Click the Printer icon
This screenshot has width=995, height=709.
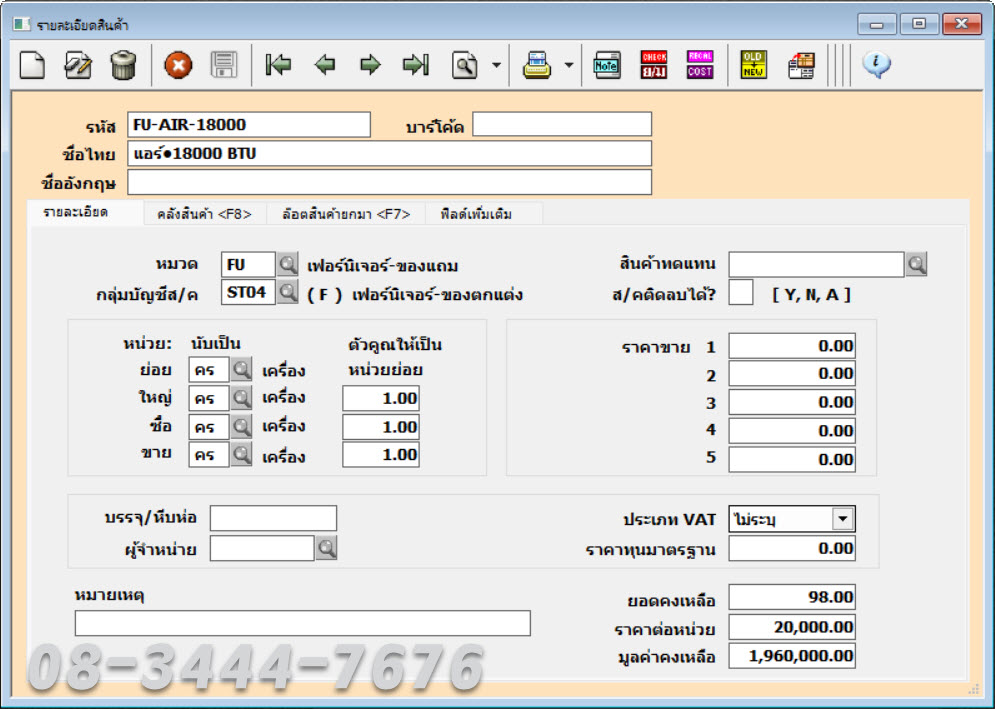pyautogui.click(x=537, y=65)
